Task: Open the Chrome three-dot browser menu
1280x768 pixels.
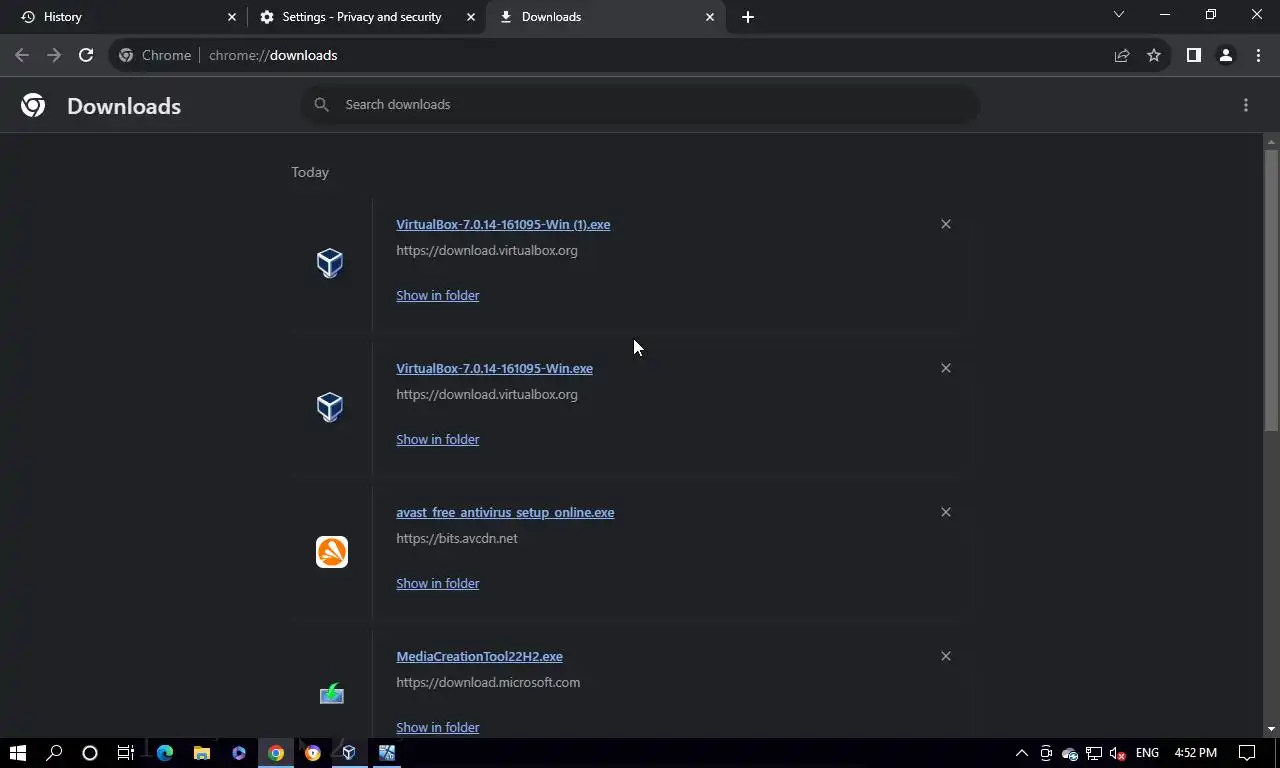Action: (x=1258, y=55)
